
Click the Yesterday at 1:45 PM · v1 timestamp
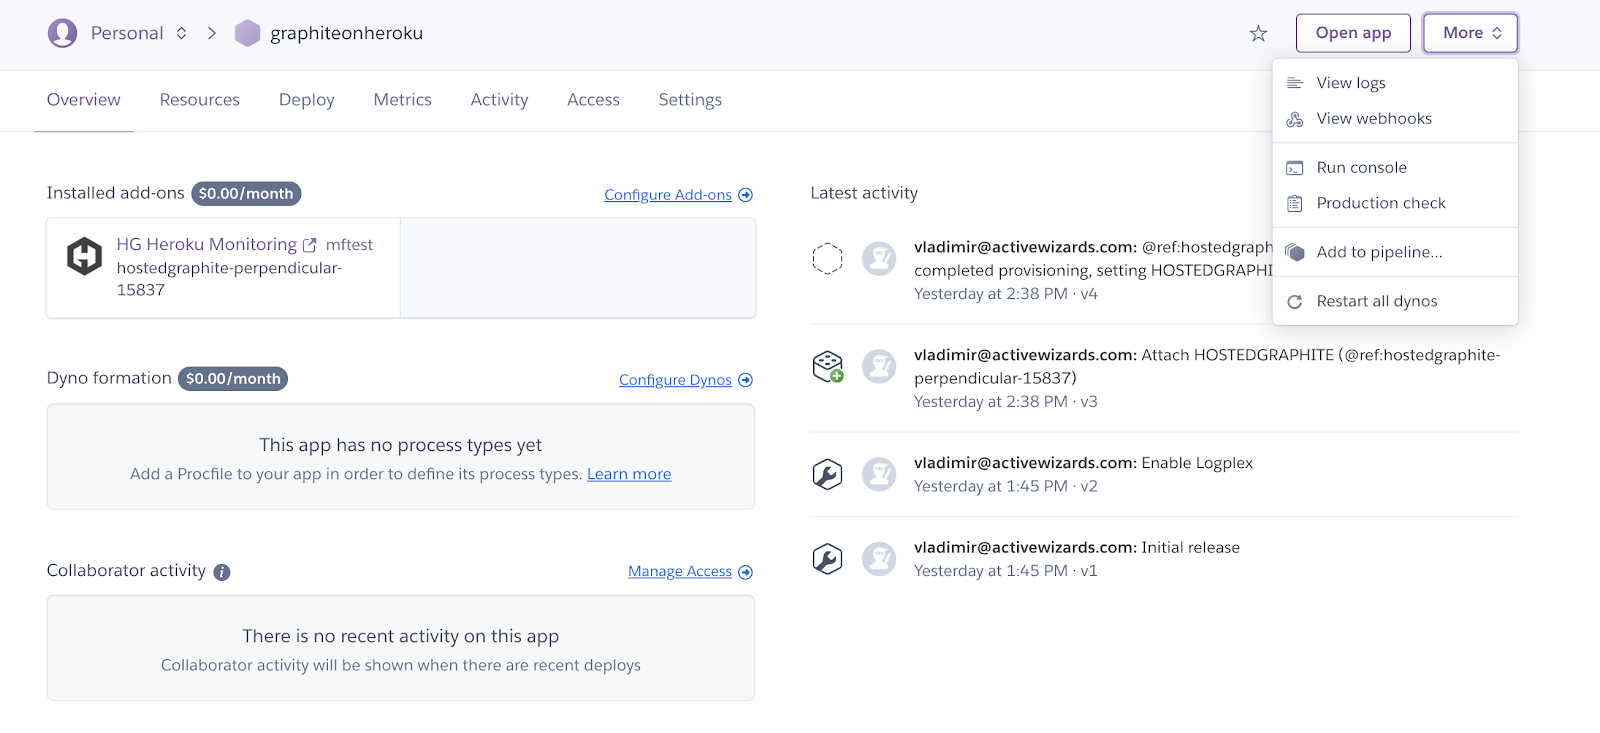point(1006,571)
